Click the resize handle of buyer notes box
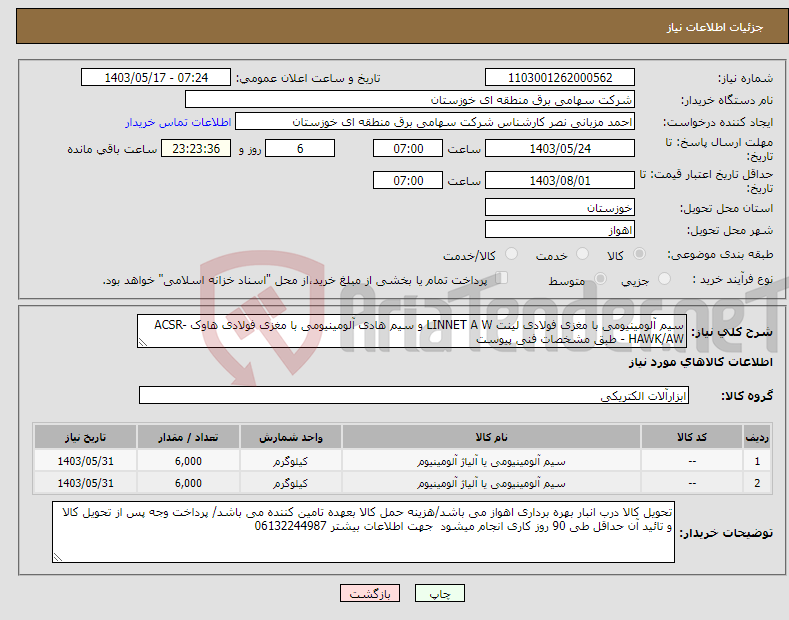Image resolution: width=789 pixels, height=620 pixels. [58, 557]
